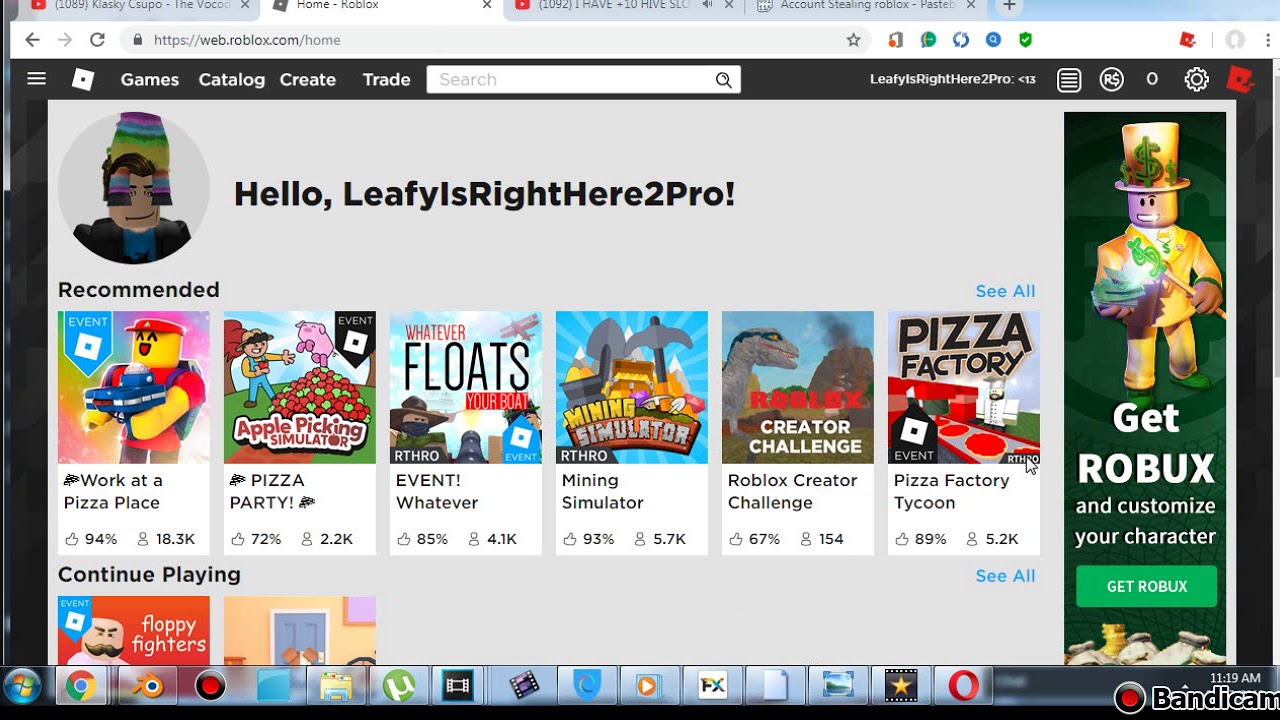Click the green shield extension icon
Image resolution: width=1280 pixels, height=720 pixels.
point(1025,40)
